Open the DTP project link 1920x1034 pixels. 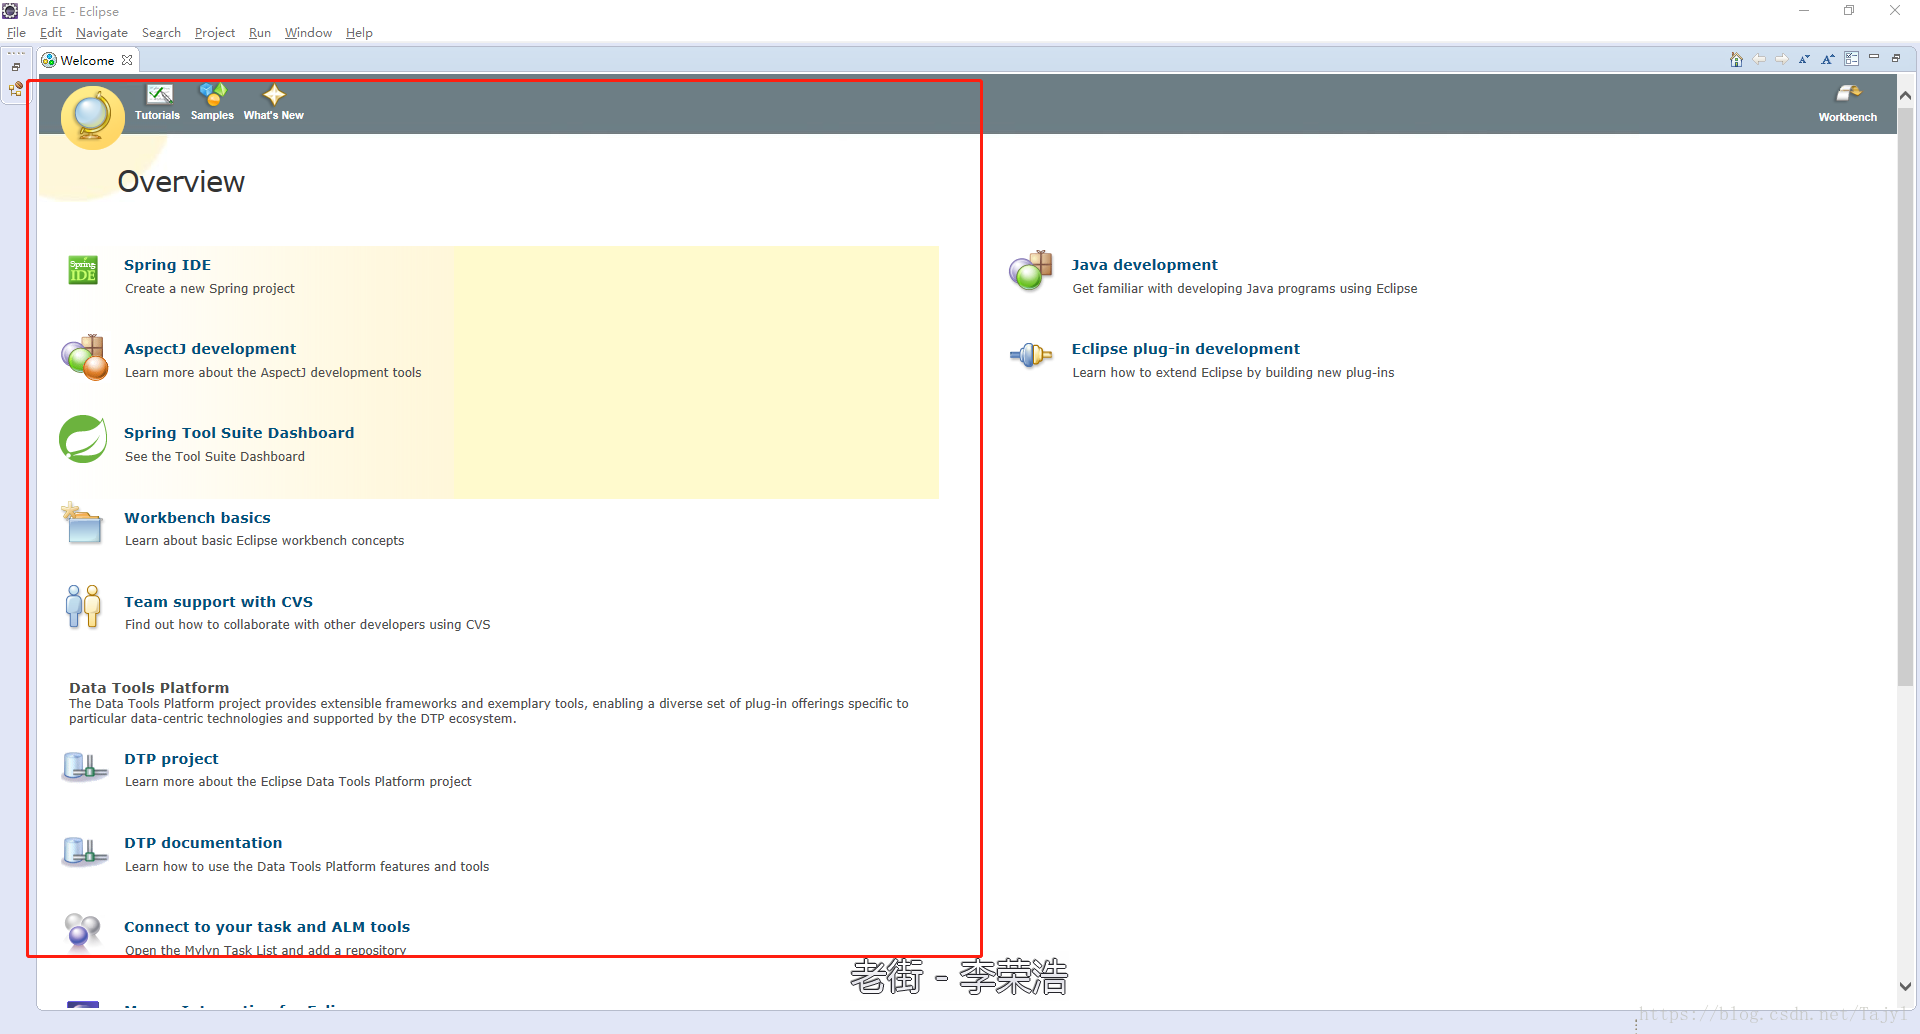tap(171, 759)
